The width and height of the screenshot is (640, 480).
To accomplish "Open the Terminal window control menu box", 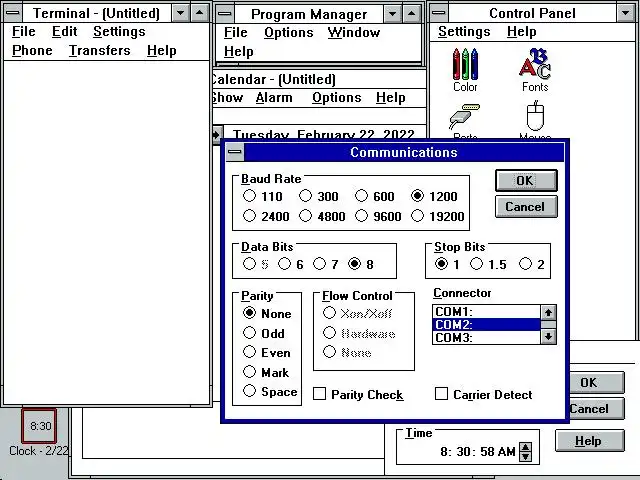I will [13, 13].
